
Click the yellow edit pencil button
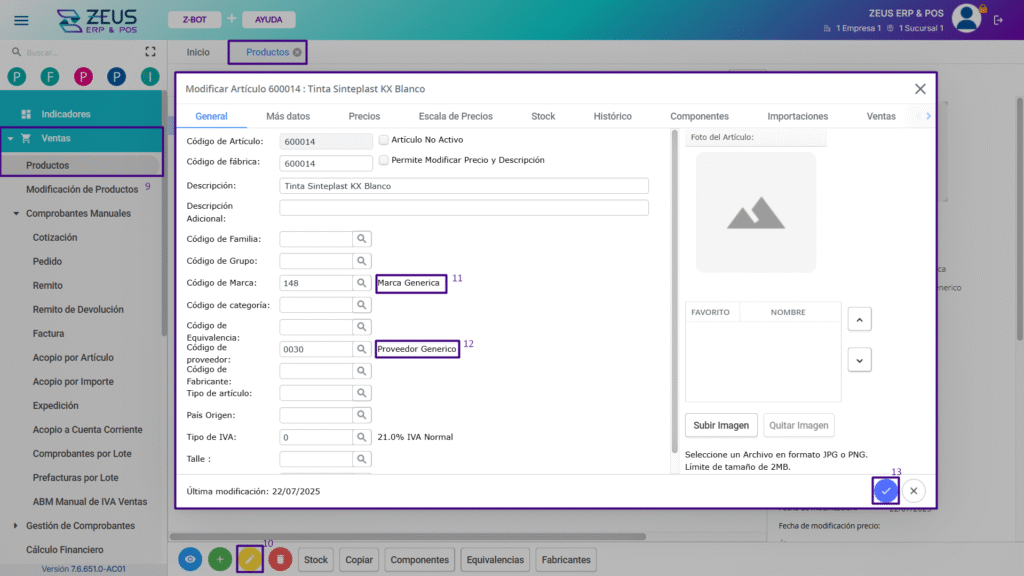[250, 560]
